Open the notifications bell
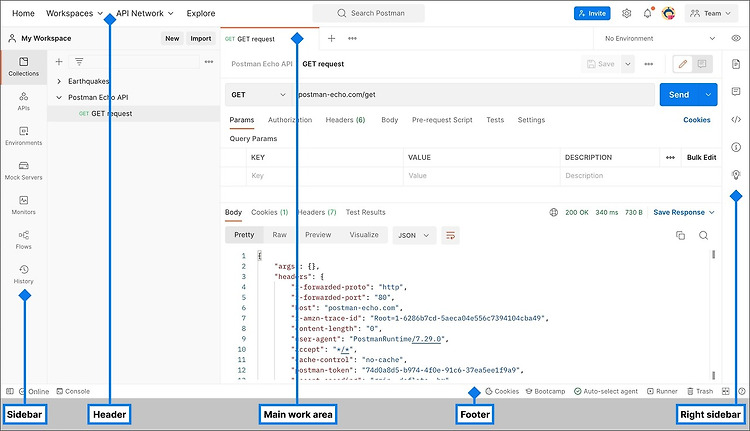 pyautogui.click(x=647, y=13)
